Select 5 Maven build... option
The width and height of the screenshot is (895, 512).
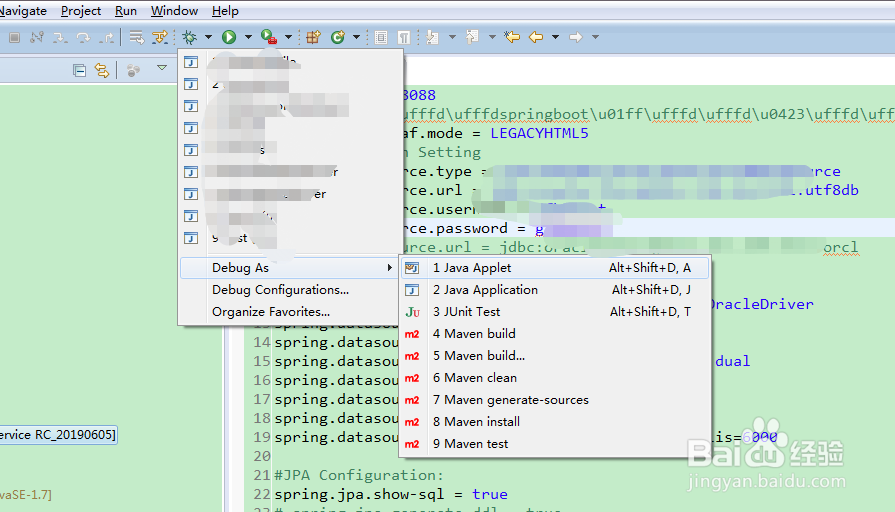click(555, 356)
